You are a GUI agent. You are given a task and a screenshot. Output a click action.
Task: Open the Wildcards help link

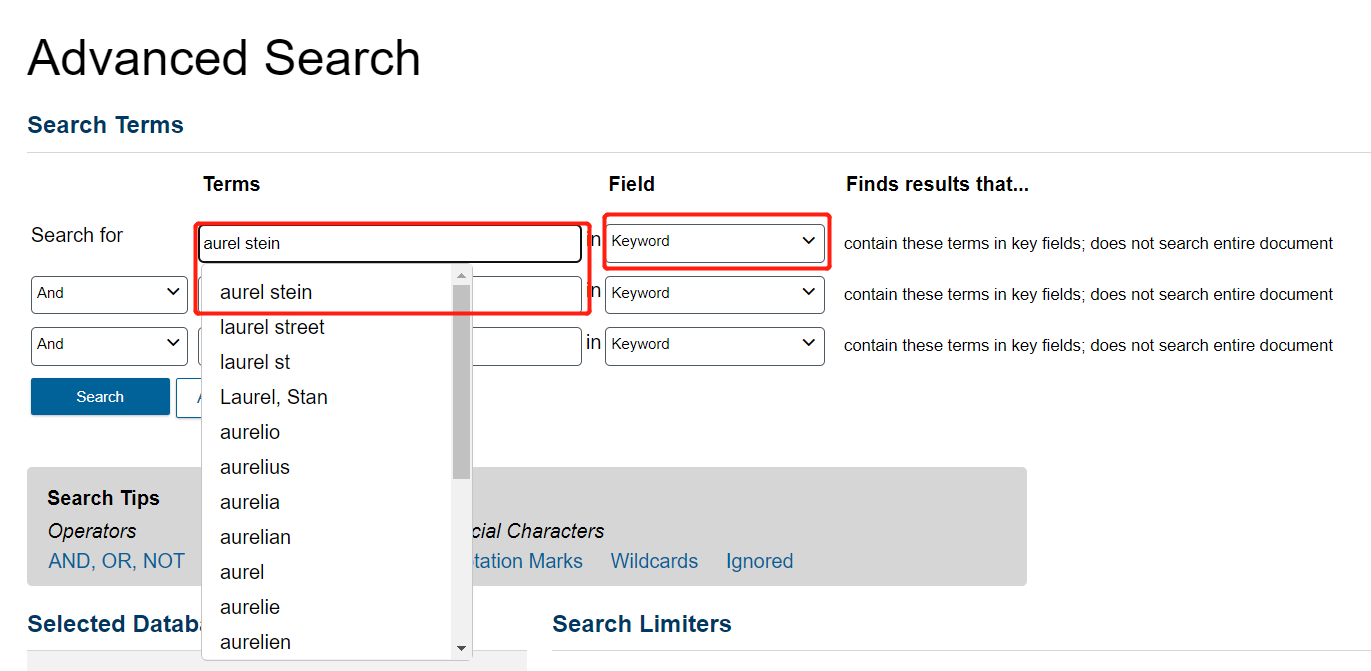point(654,561)
